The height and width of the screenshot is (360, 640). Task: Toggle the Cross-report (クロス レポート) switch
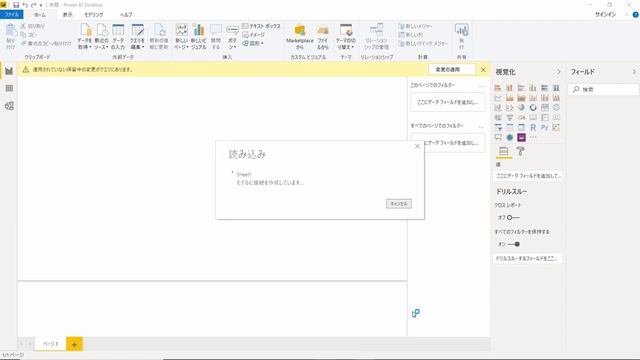click(513, 218)
